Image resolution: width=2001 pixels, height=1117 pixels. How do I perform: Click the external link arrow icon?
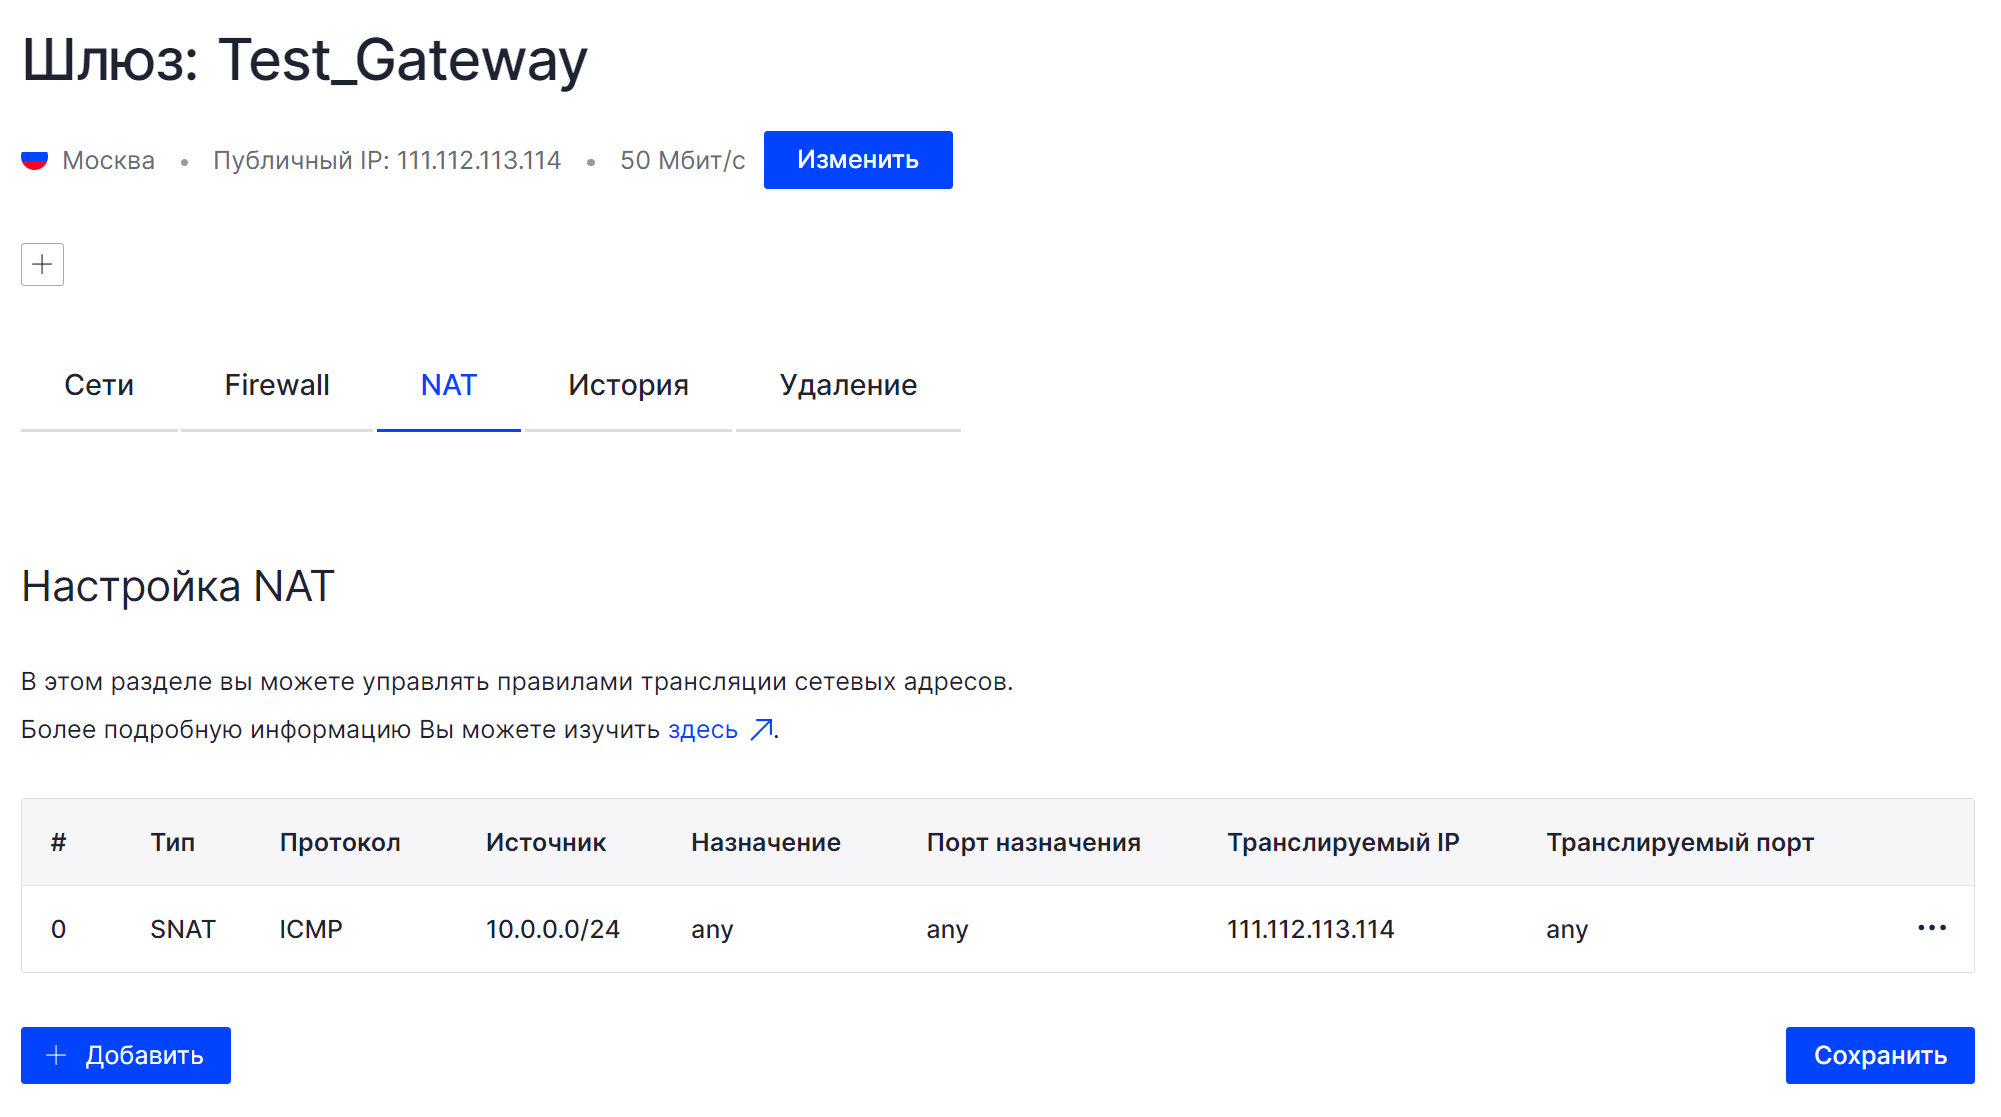(761, 730)
